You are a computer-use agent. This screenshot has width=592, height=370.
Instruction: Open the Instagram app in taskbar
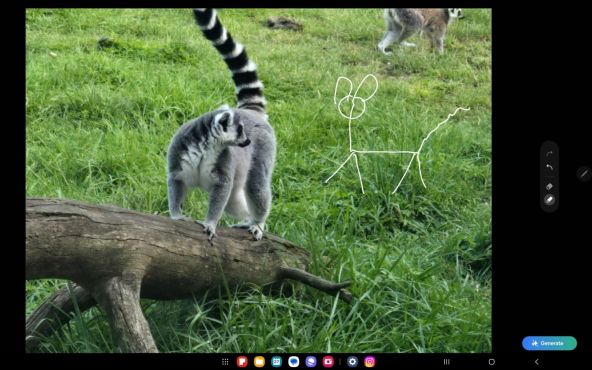click(x=370, y=362)
